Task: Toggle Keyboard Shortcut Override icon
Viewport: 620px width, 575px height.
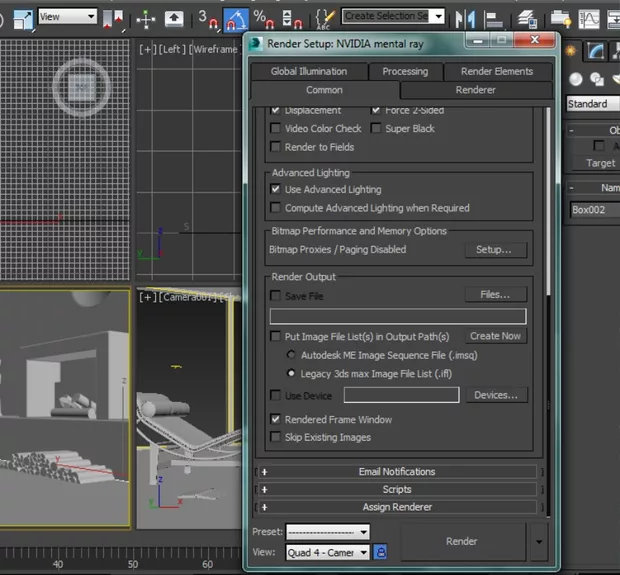Action: (174, 18)
